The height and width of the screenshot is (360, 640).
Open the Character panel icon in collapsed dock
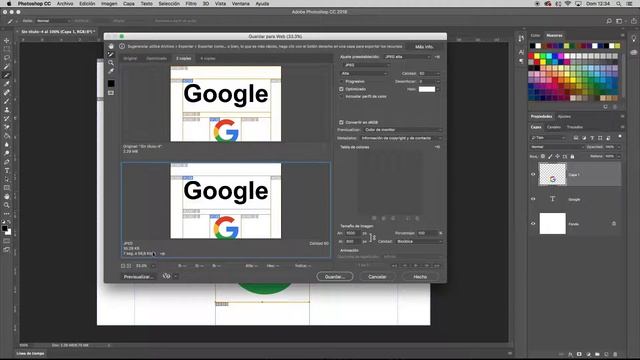coord(521,52)
